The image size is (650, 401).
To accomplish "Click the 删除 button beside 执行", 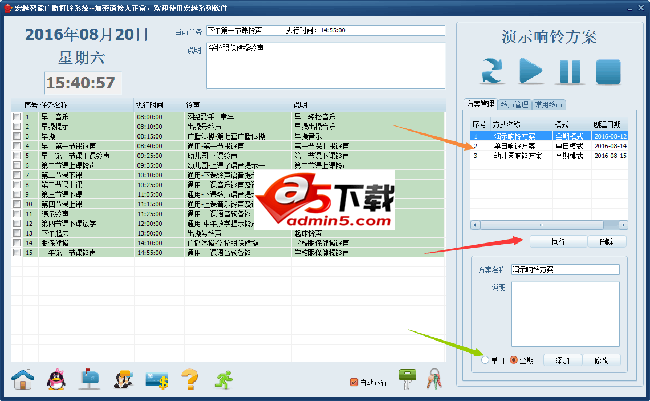I will [x=606, y=241].
